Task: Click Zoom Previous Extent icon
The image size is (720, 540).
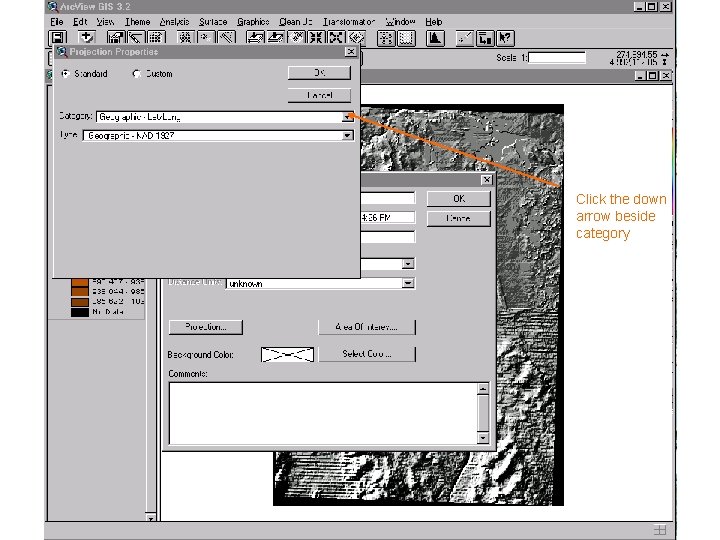Action: 357,38
